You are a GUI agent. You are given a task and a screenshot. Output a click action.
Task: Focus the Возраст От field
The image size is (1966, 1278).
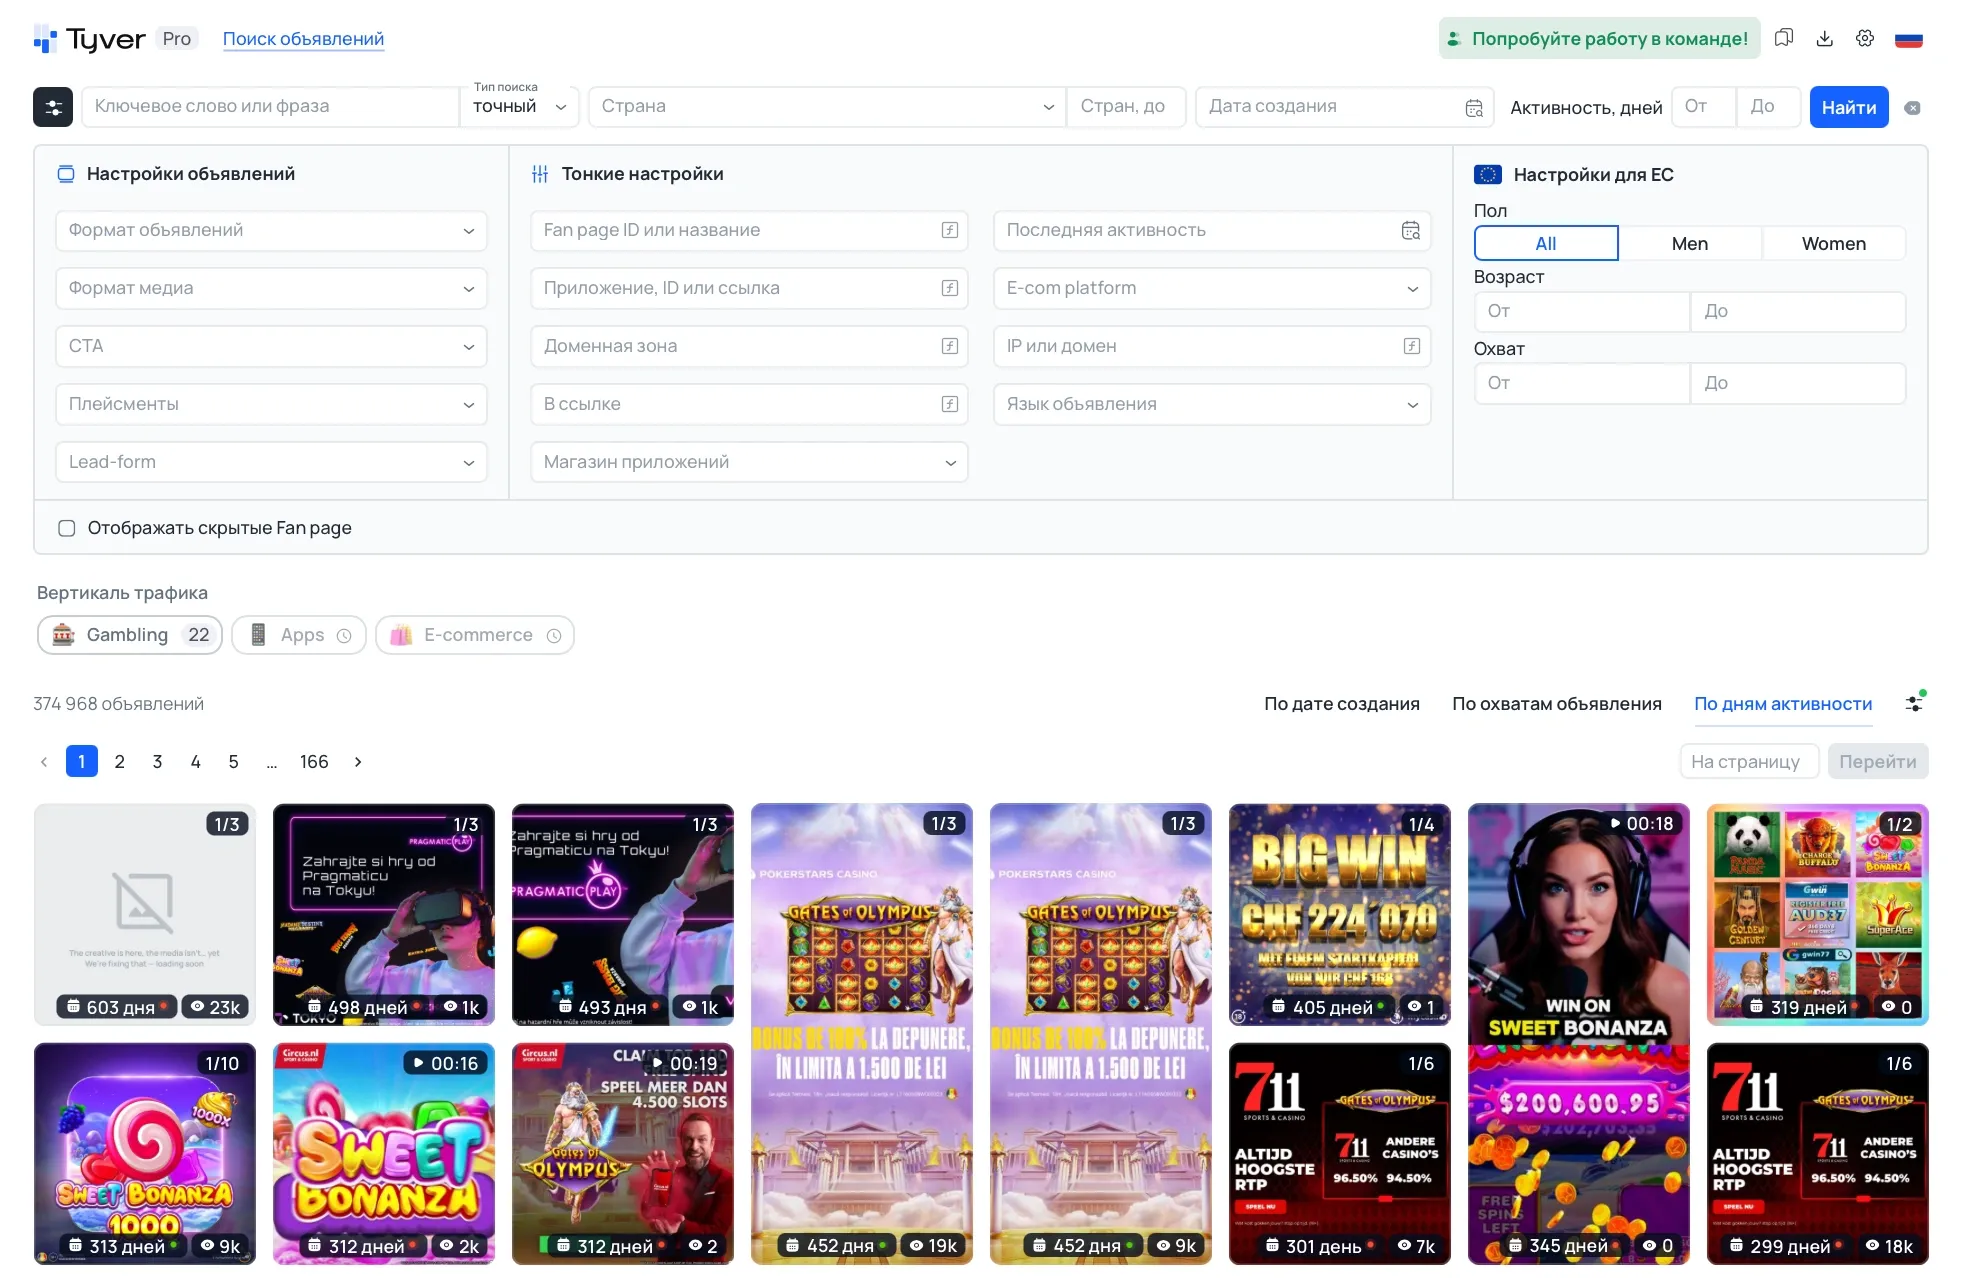1582,312
